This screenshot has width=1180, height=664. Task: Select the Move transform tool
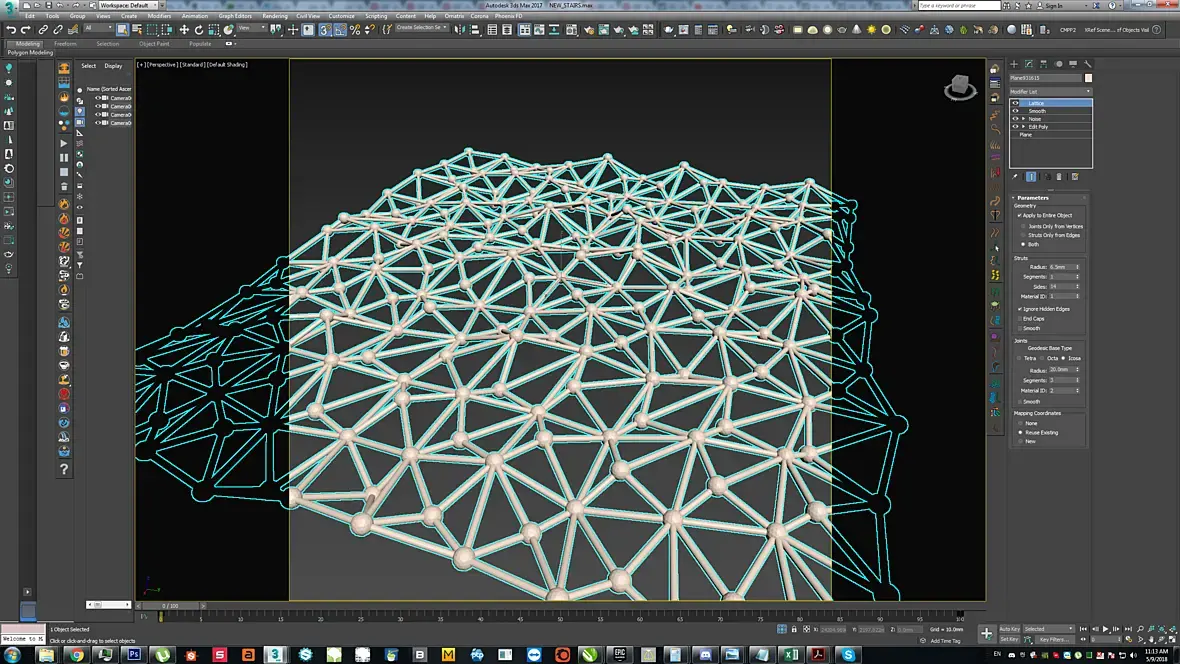(x=183, y=30)
